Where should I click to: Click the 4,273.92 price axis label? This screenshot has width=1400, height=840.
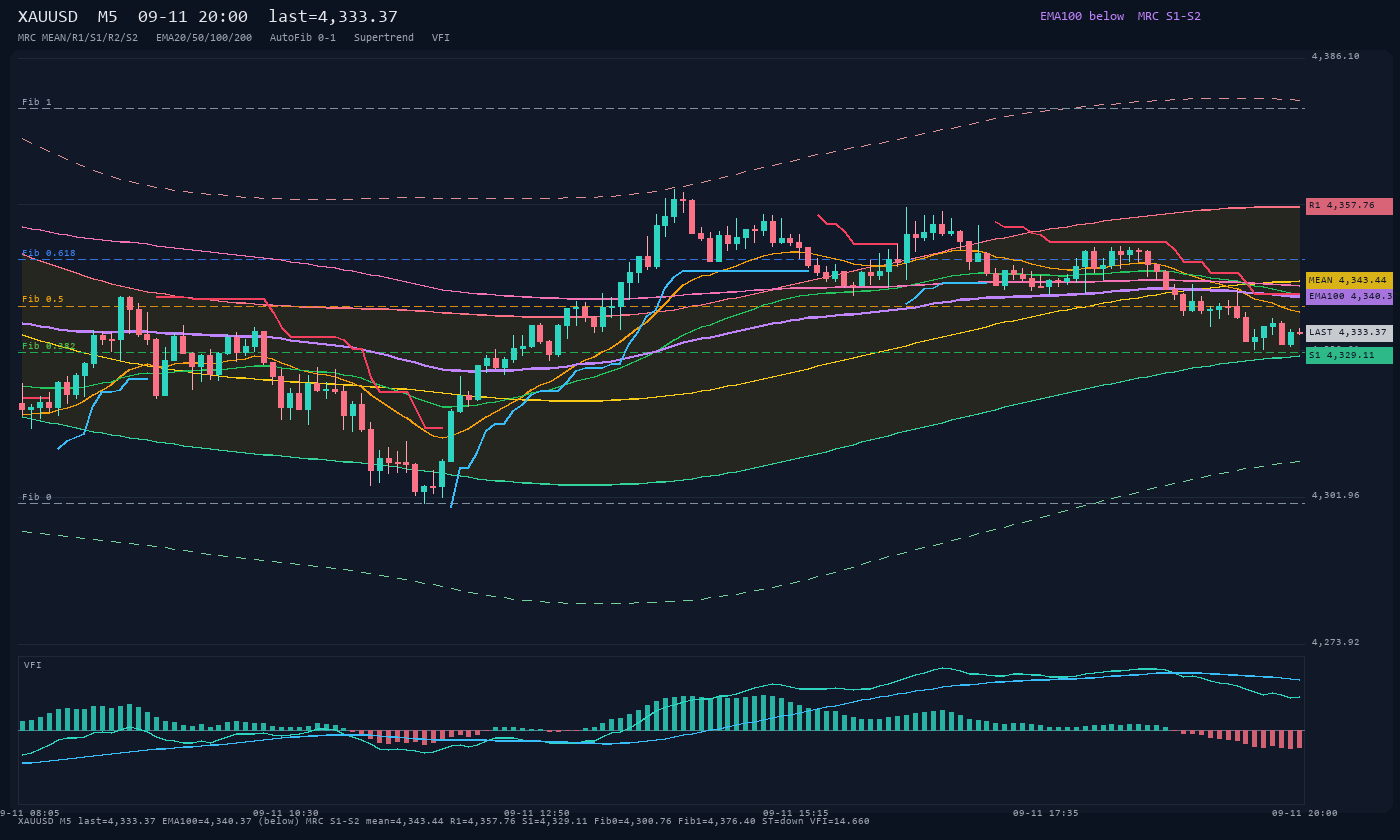pos(1336,643)
